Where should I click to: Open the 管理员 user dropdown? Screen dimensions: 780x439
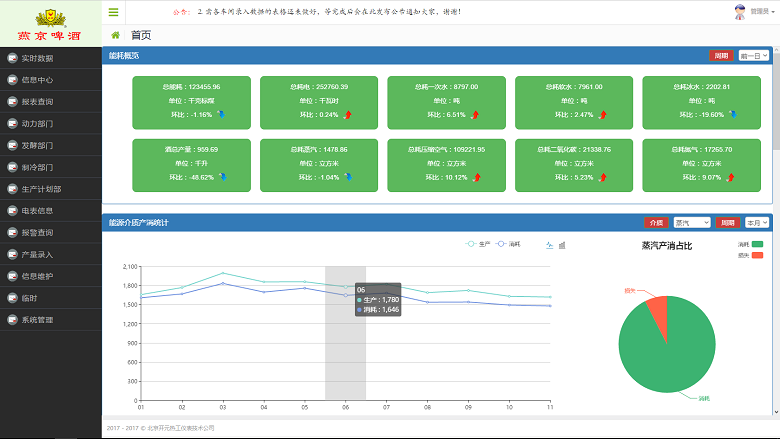tap(763, 11)
